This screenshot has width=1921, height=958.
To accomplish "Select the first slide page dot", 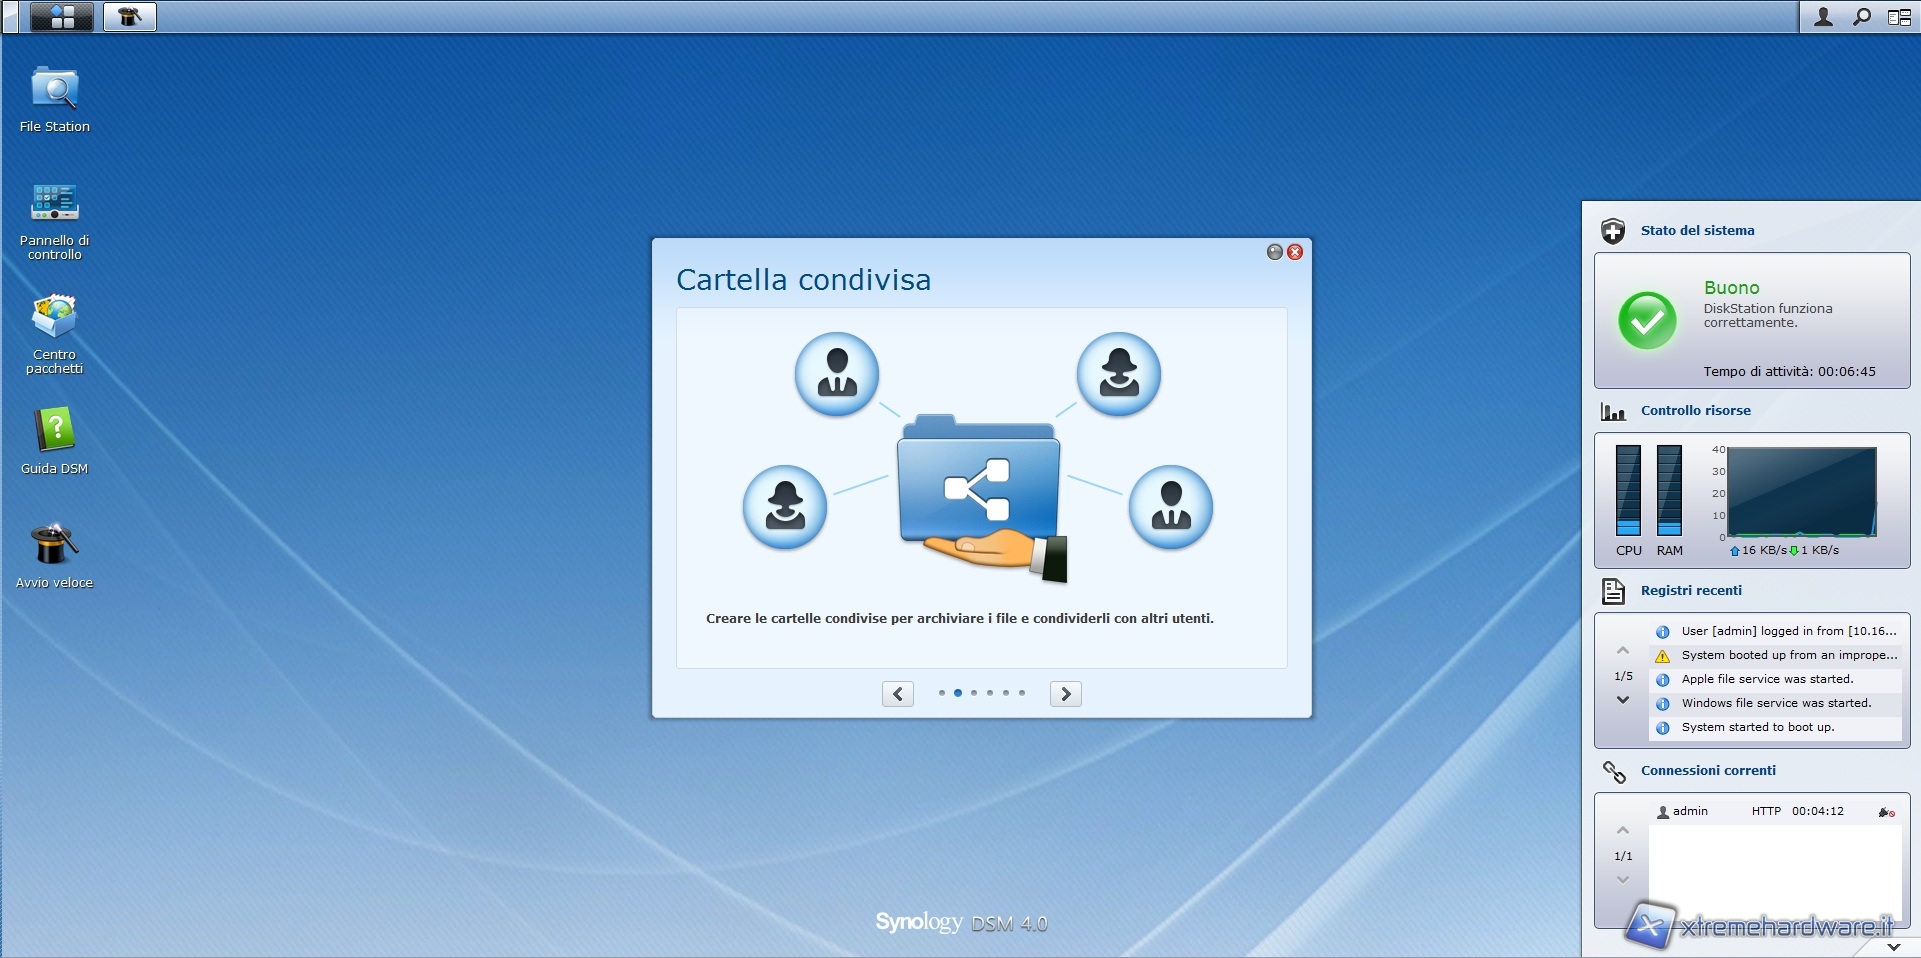I will click(x=942, y=693).
